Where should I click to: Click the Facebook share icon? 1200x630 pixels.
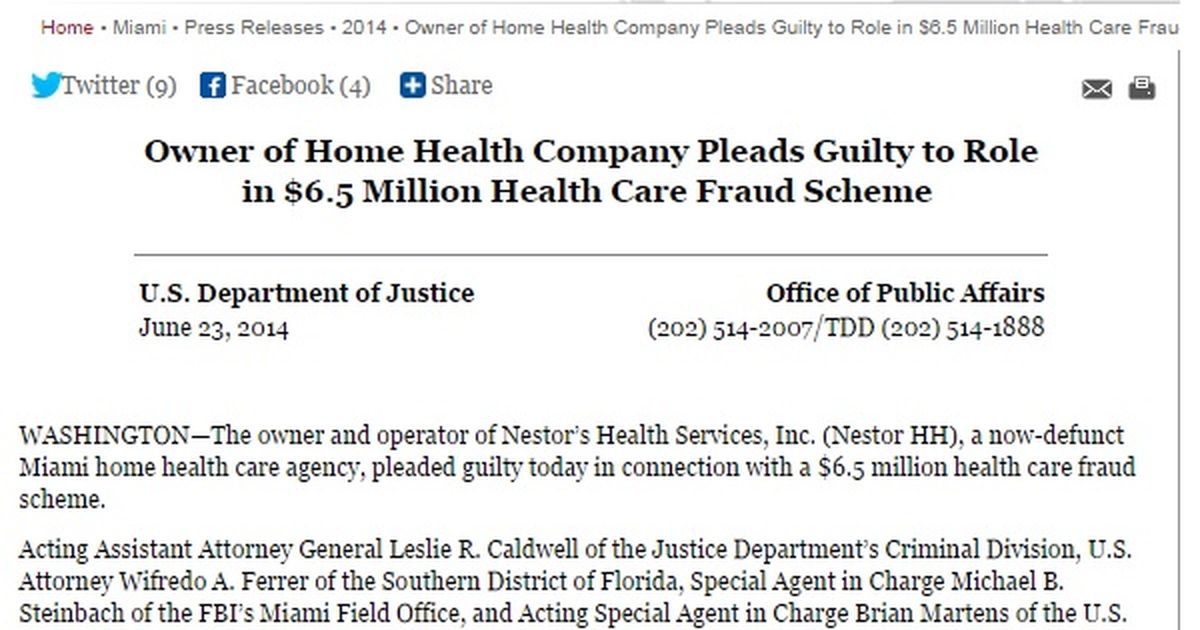[x=212, y=85]
